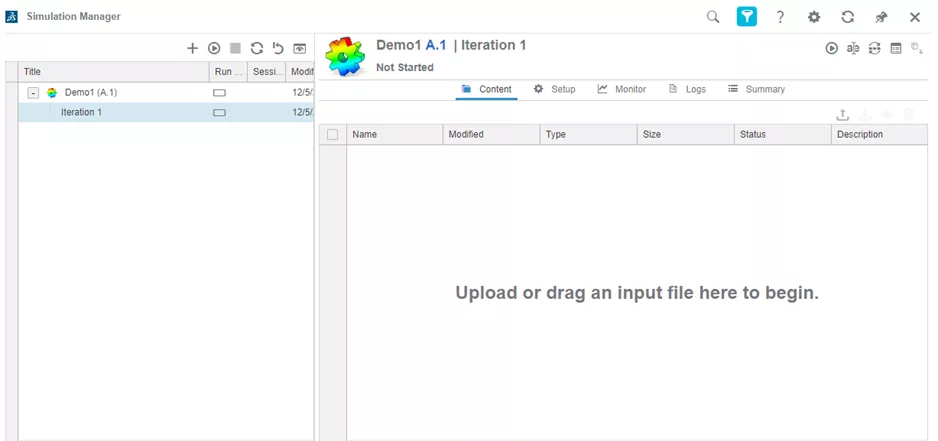Click the monitor window icon in tree toolbar
This screenshot has width=938, height=441.
299,48
